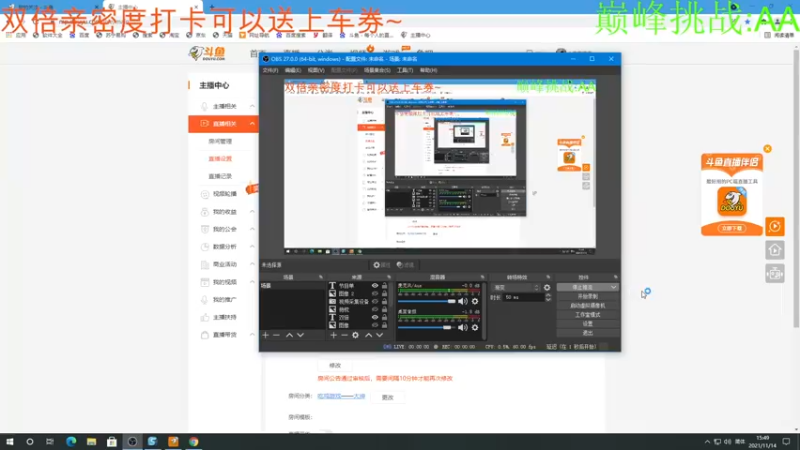Screen dimensions: 800x450
Task: Pop out the Sources dock panel
Action: [x=389, y=277]
